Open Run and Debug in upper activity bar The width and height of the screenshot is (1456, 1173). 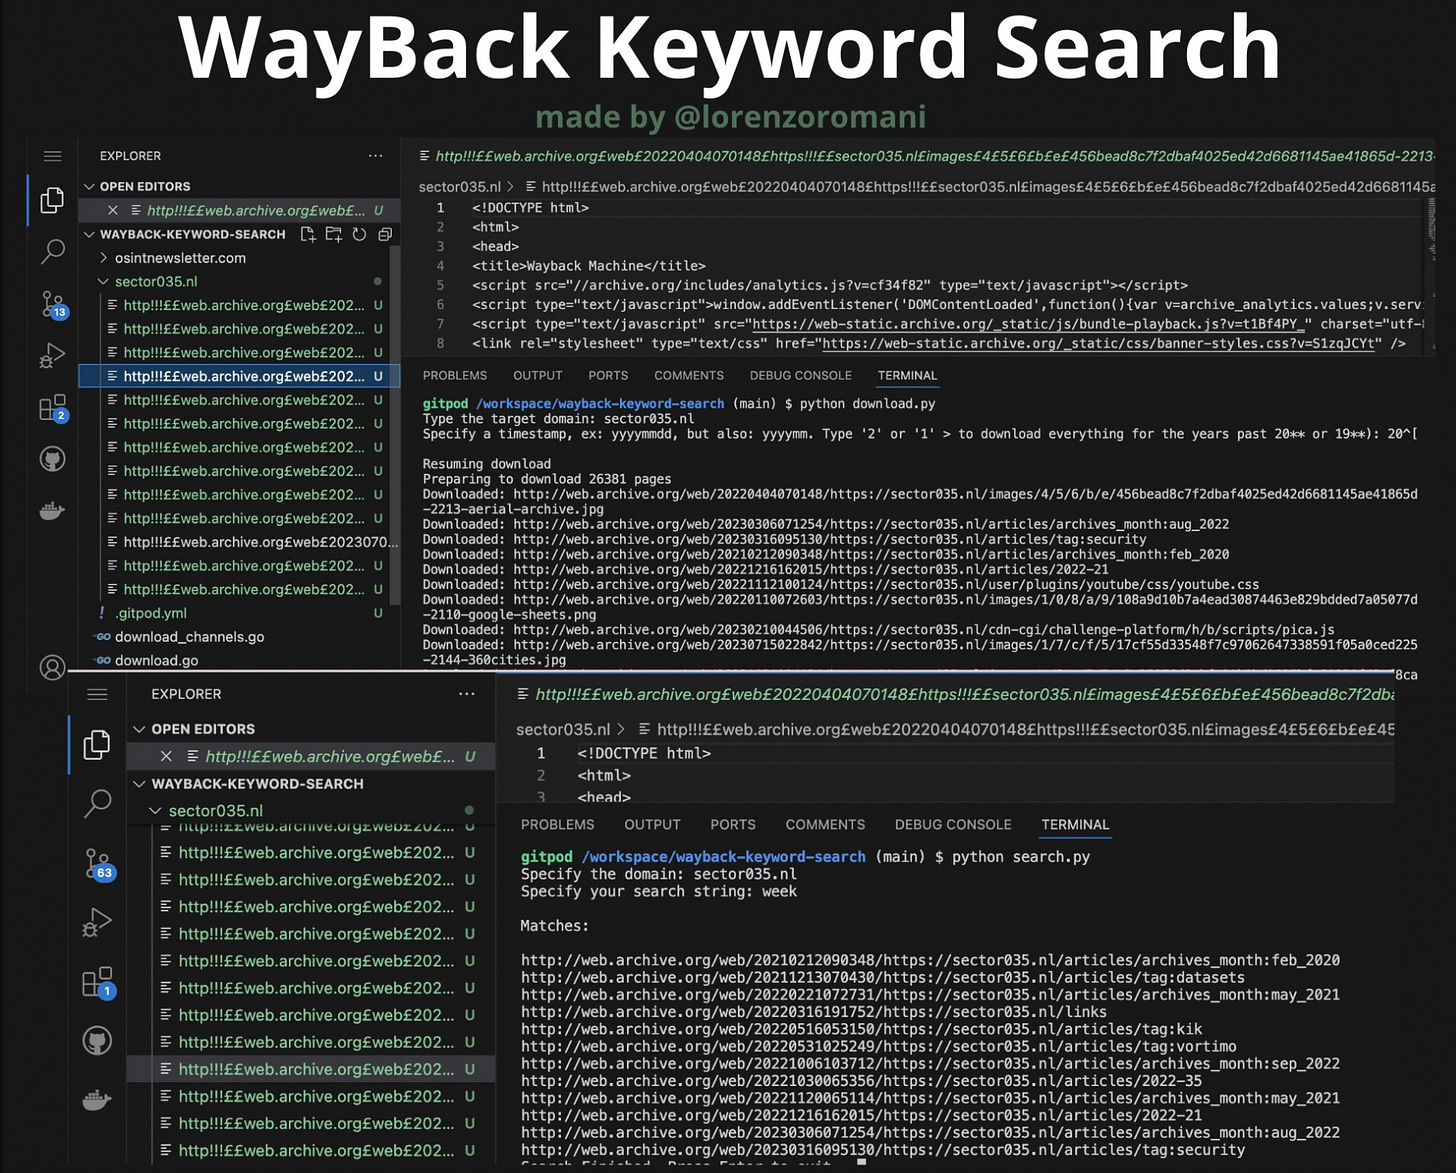click(52, 356)
